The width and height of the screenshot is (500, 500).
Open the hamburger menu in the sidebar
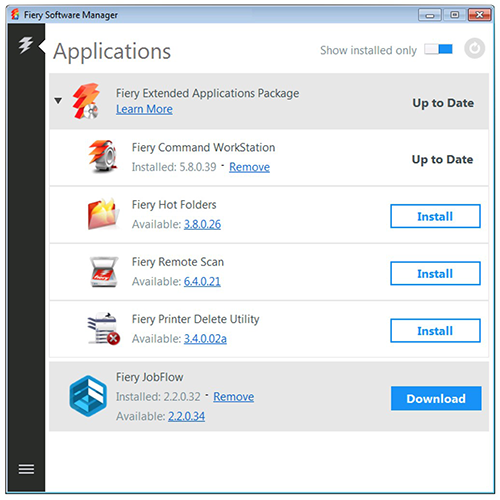(x=26, y=469)
